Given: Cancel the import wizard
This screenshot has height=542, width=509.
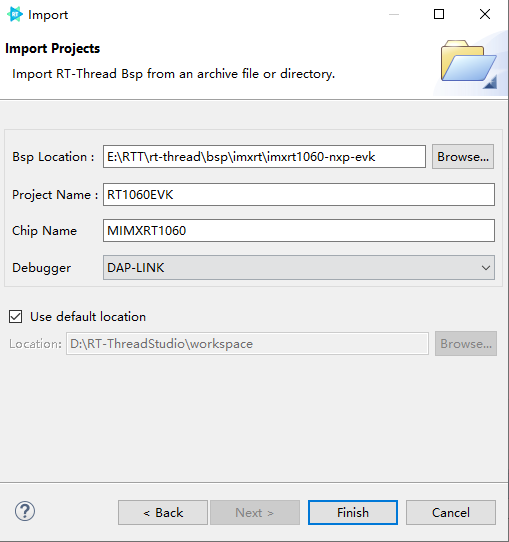Looking at the screenshot, I should coord(451,512).
